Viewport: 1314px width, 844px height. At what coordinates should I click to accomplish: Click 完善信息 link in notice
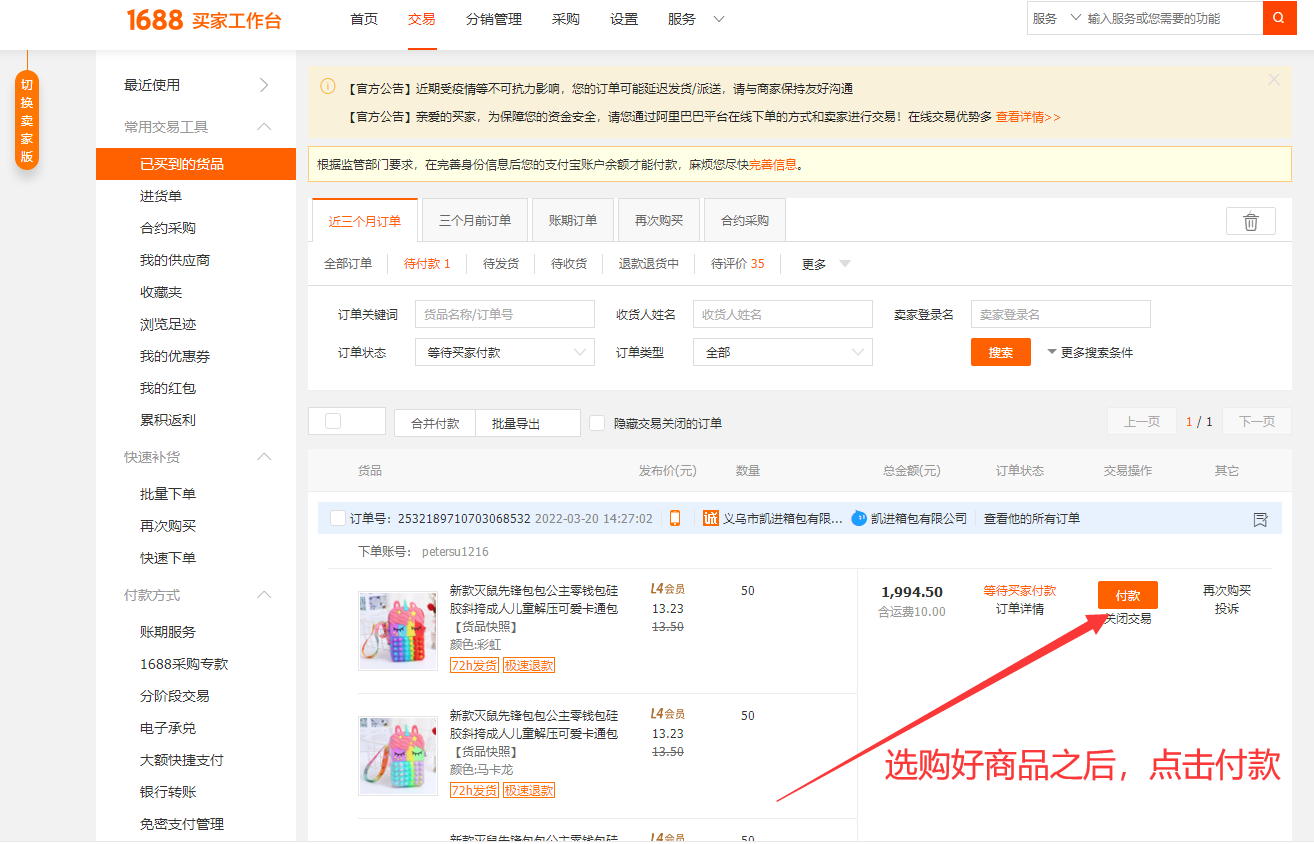pyautogui.click(x=773, y=165)
